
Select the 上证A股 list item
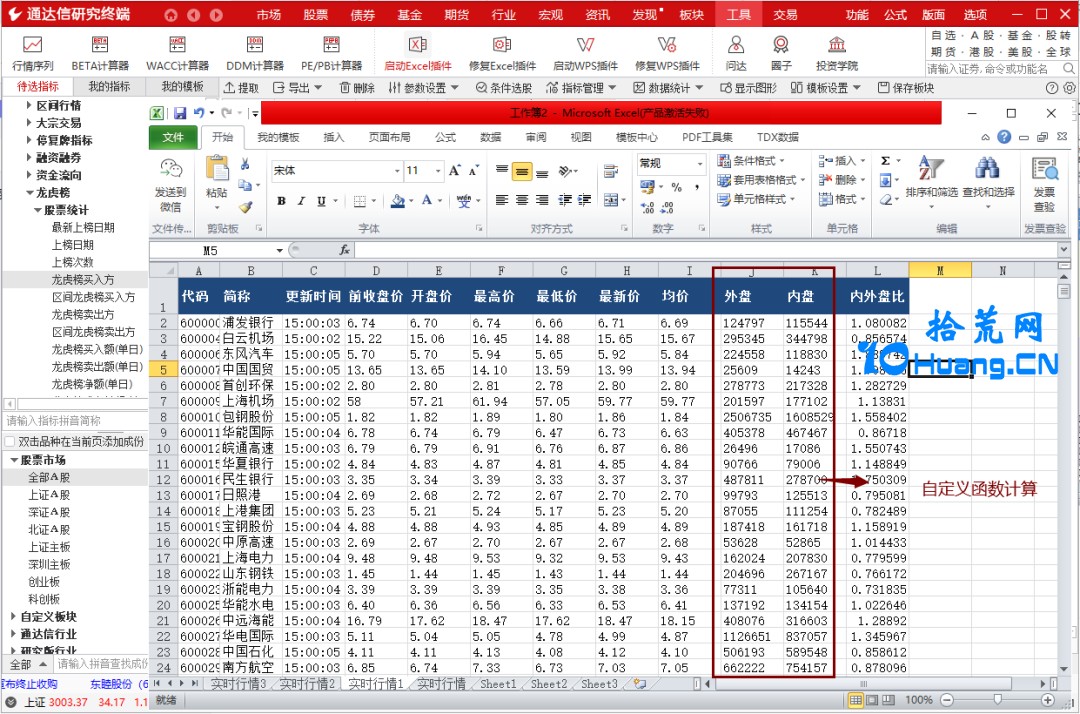point(49,494)
